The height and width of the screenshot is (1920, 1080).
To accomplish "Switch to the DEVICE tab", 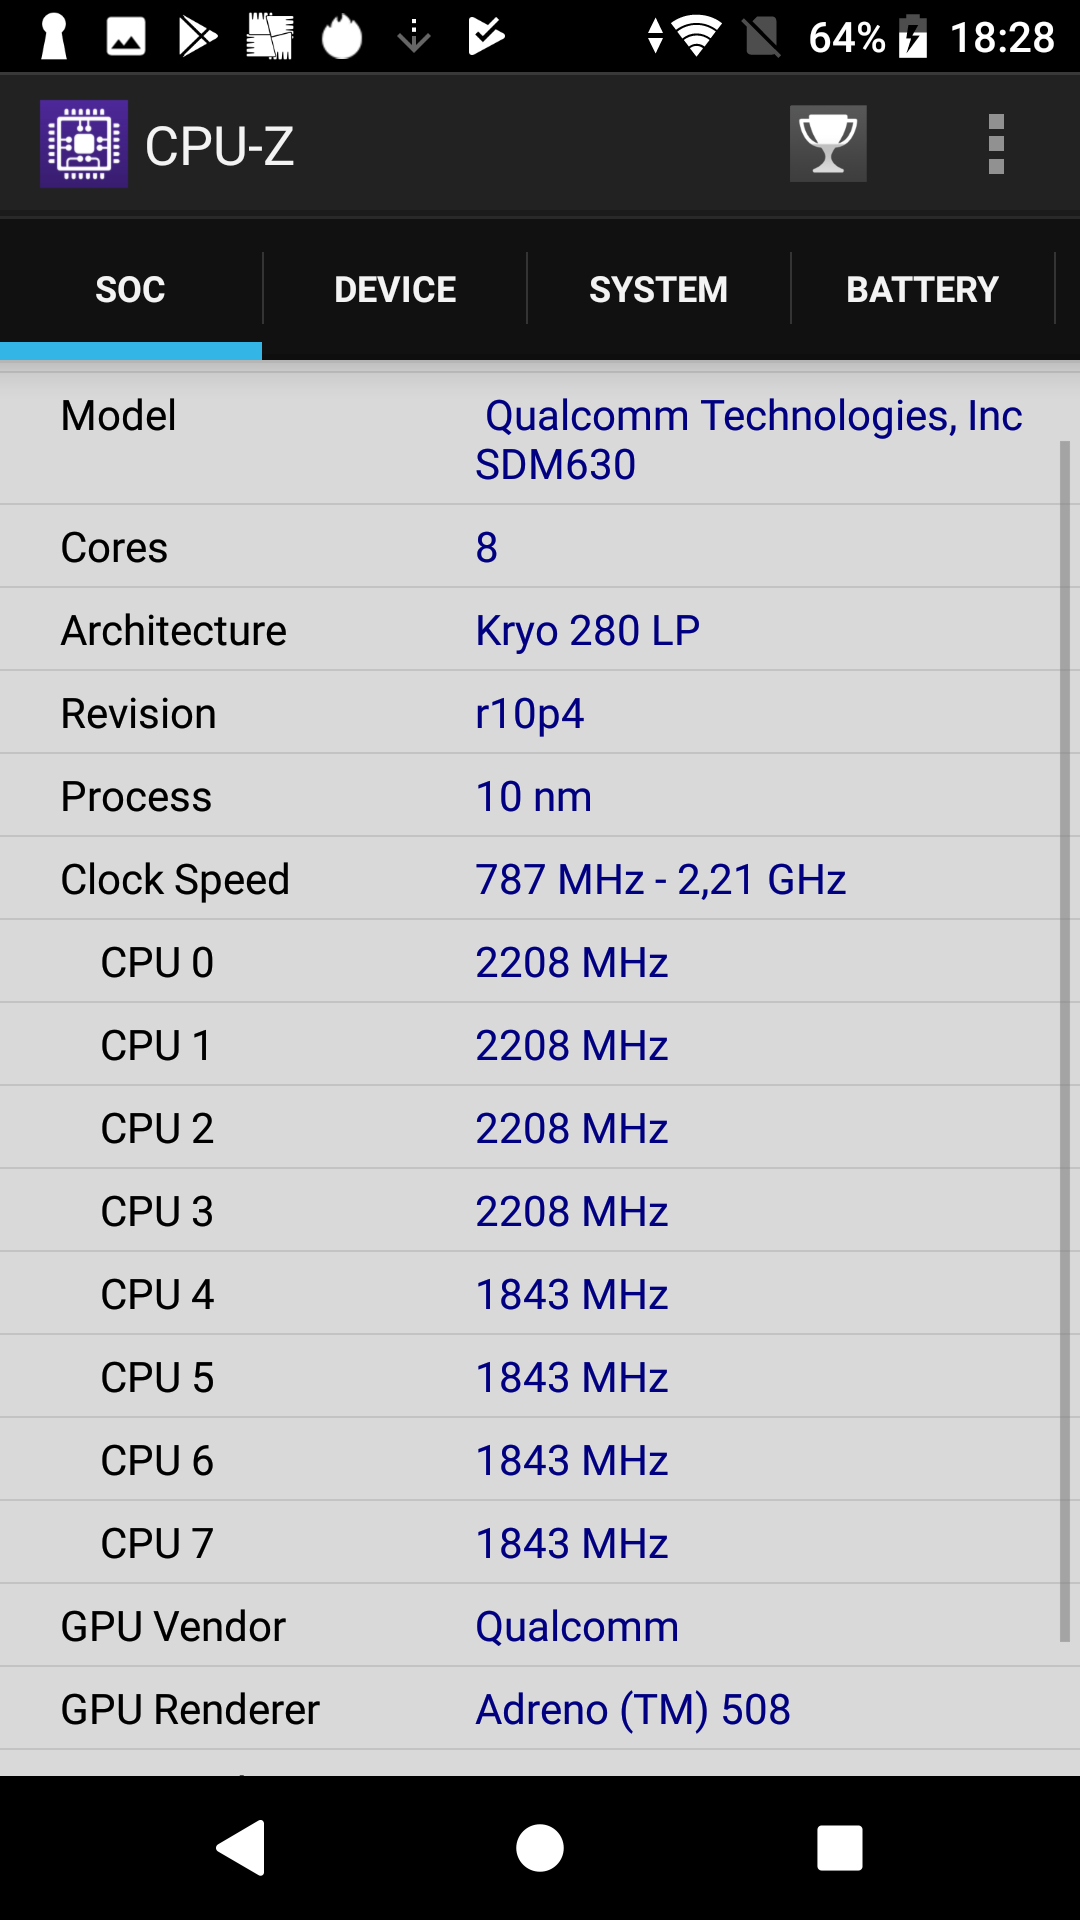I will coord(395,289).
